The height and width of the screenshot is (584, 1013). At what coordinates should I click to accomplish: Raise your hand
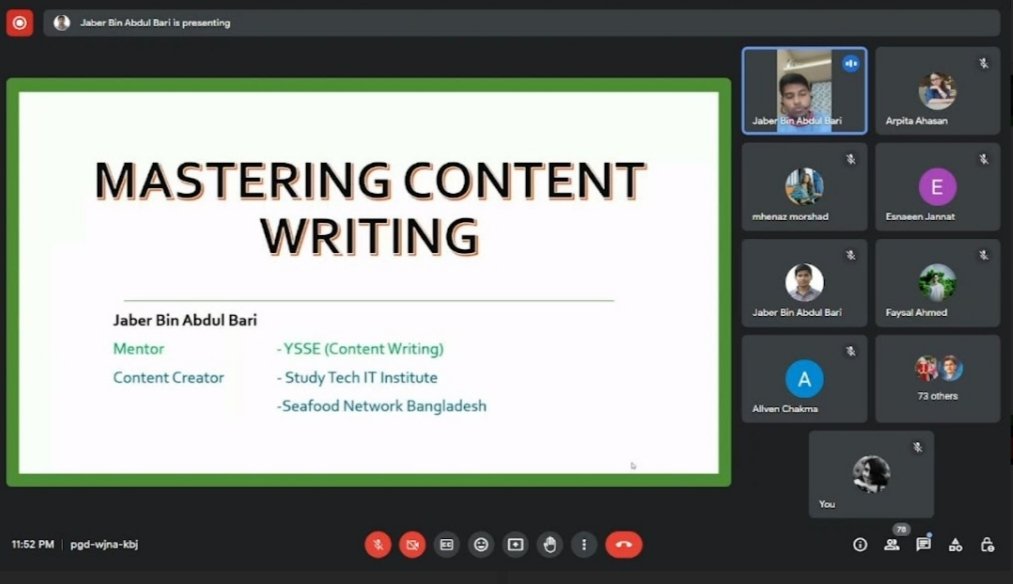[549, 545]
